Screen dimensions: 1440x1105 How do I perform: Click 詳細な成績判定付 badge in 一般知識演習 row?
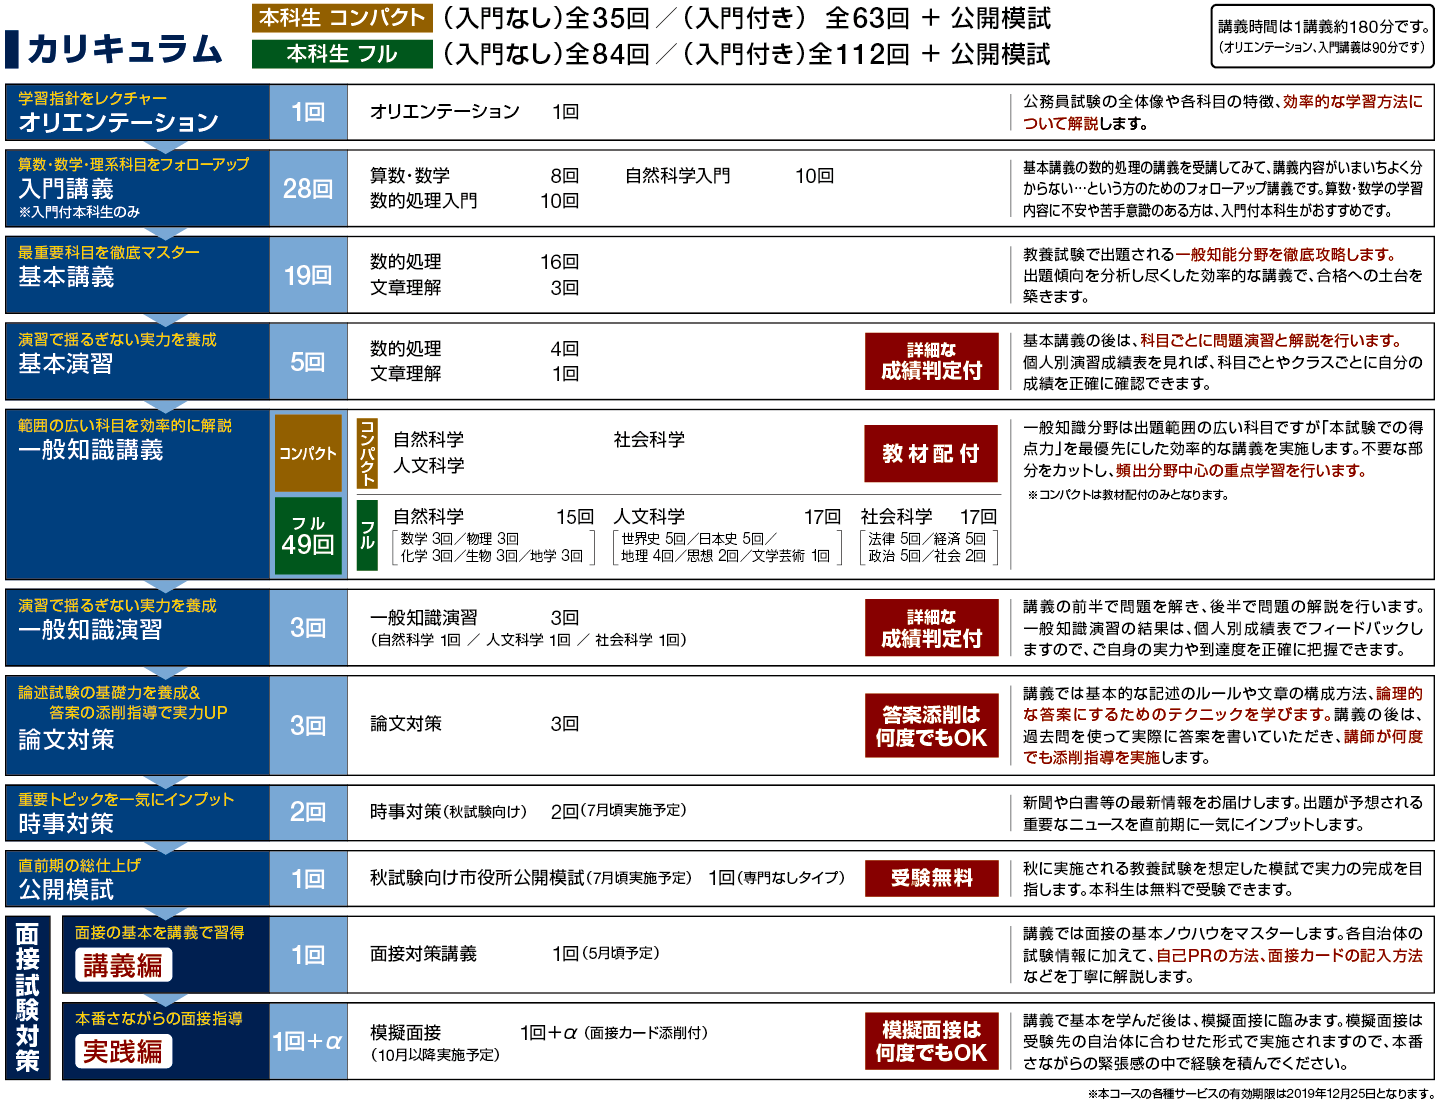point(931,628)
